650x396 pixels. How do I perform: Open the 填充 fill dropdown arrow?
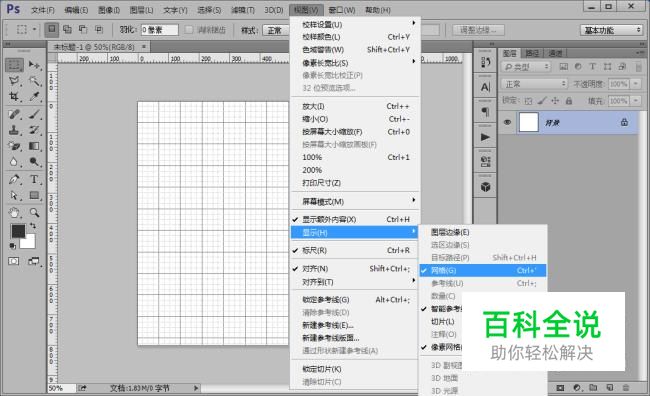636,101
